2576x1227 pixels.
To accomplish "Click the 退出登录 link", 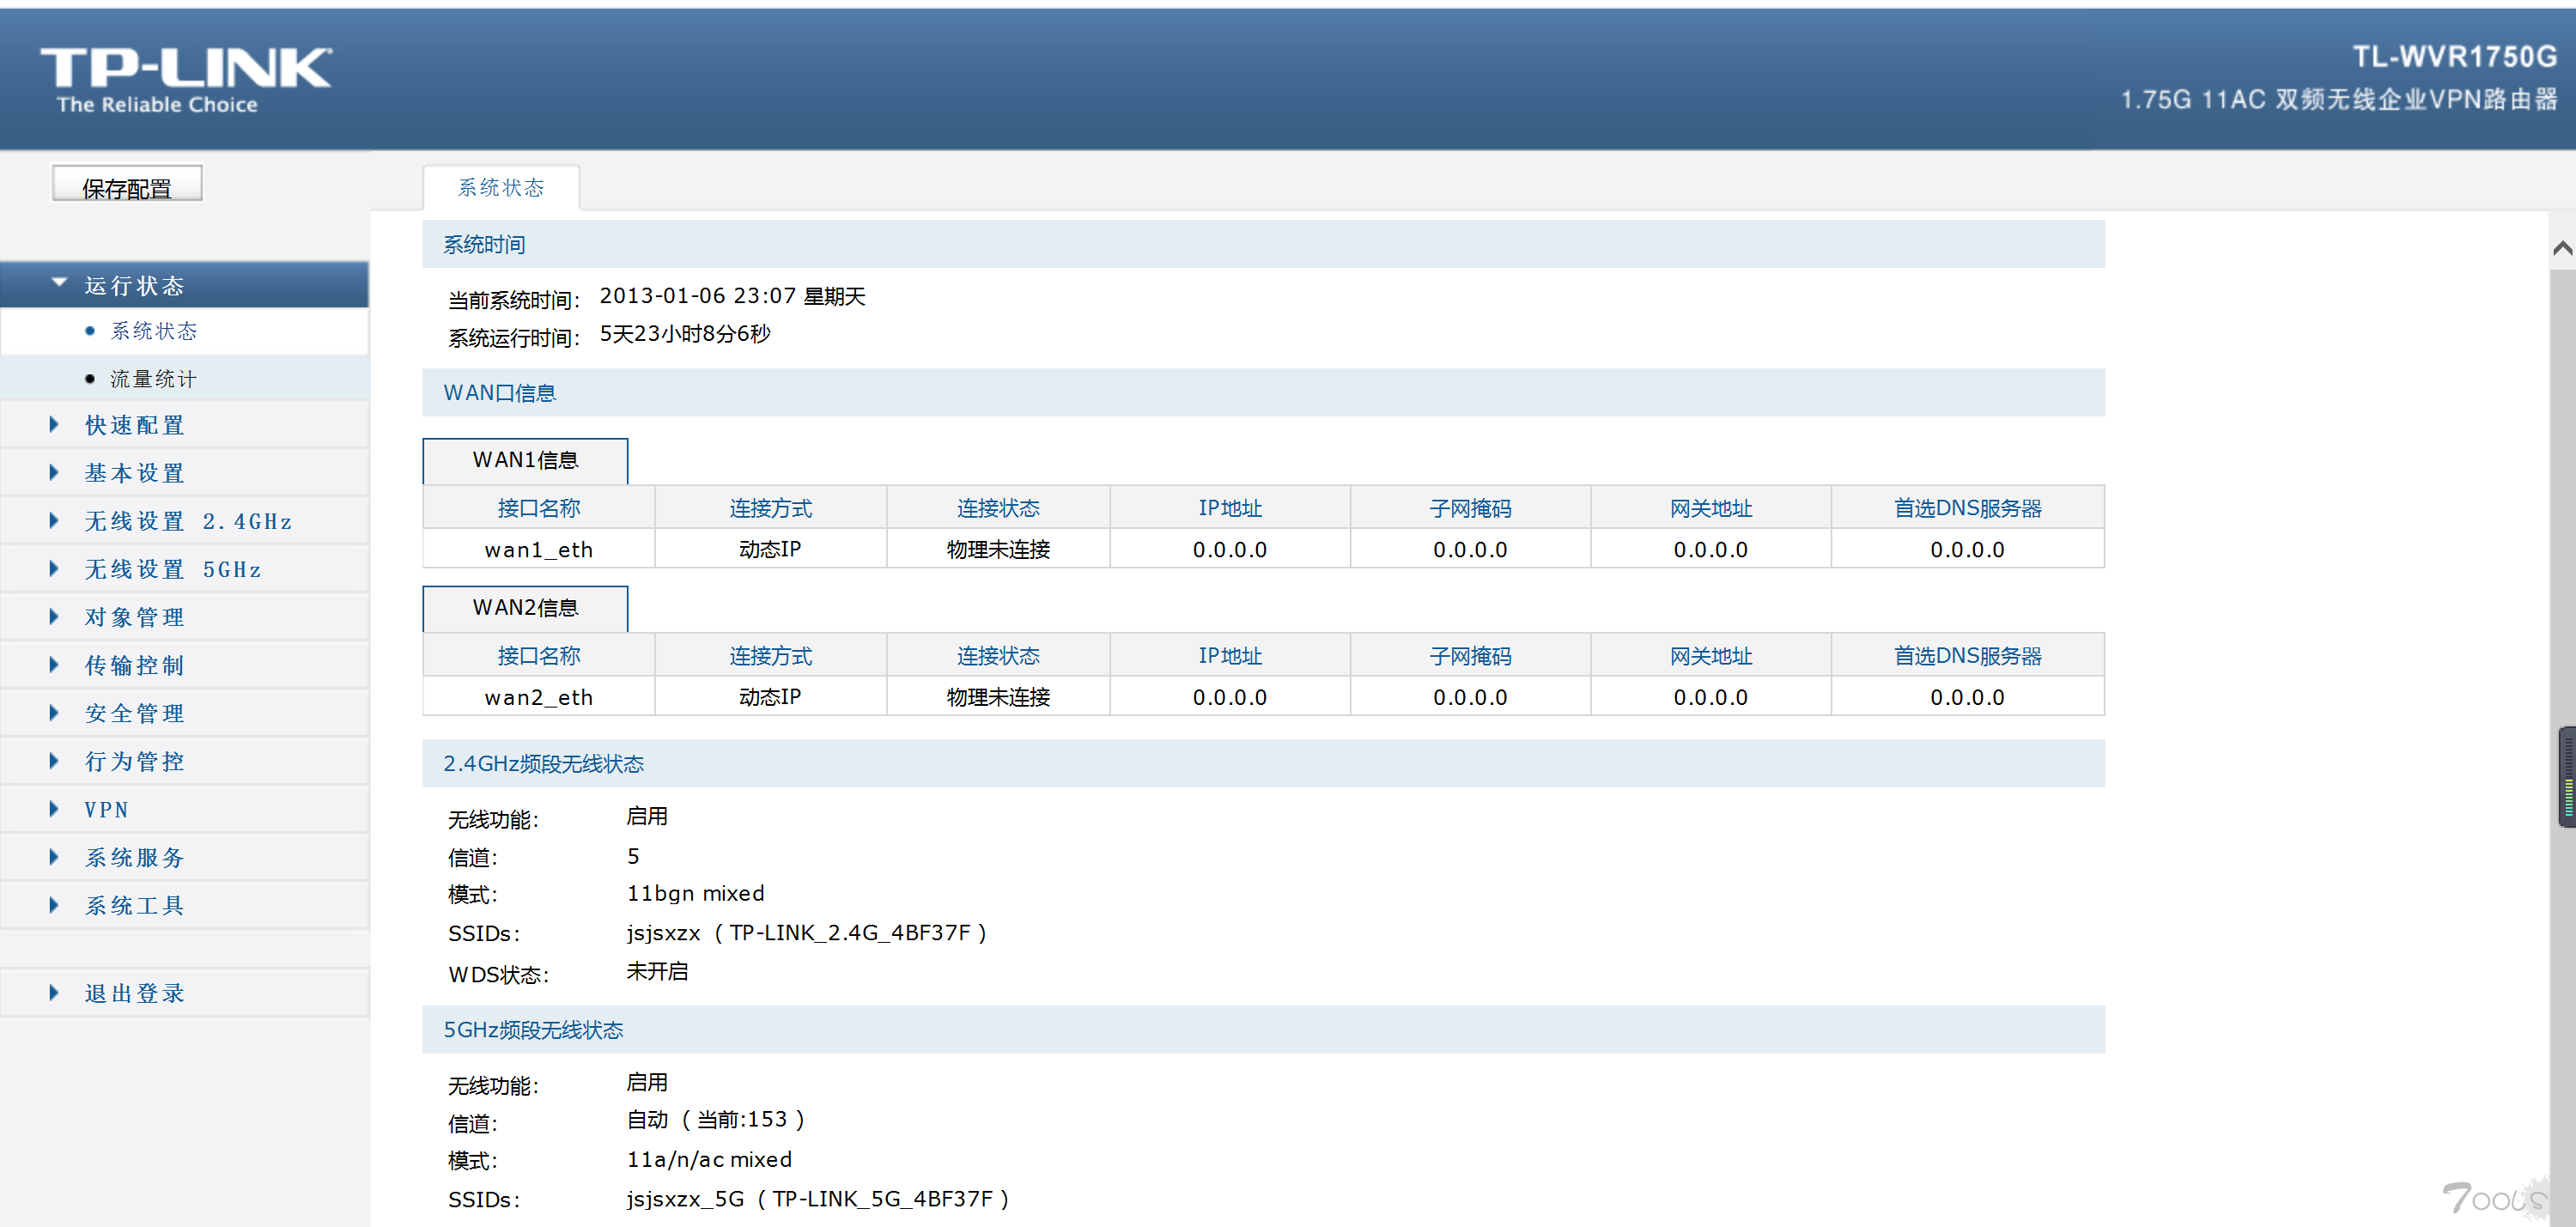I will (x=135, y=993).
